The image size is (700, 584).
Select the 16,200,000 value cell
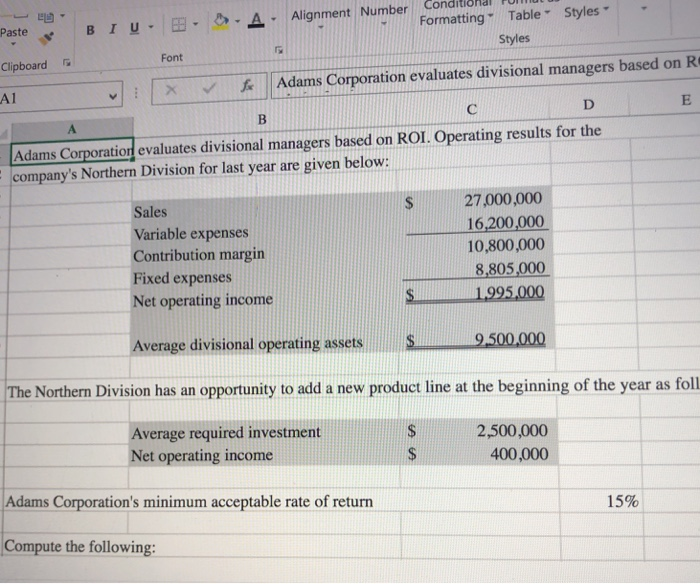pos(505,223)
